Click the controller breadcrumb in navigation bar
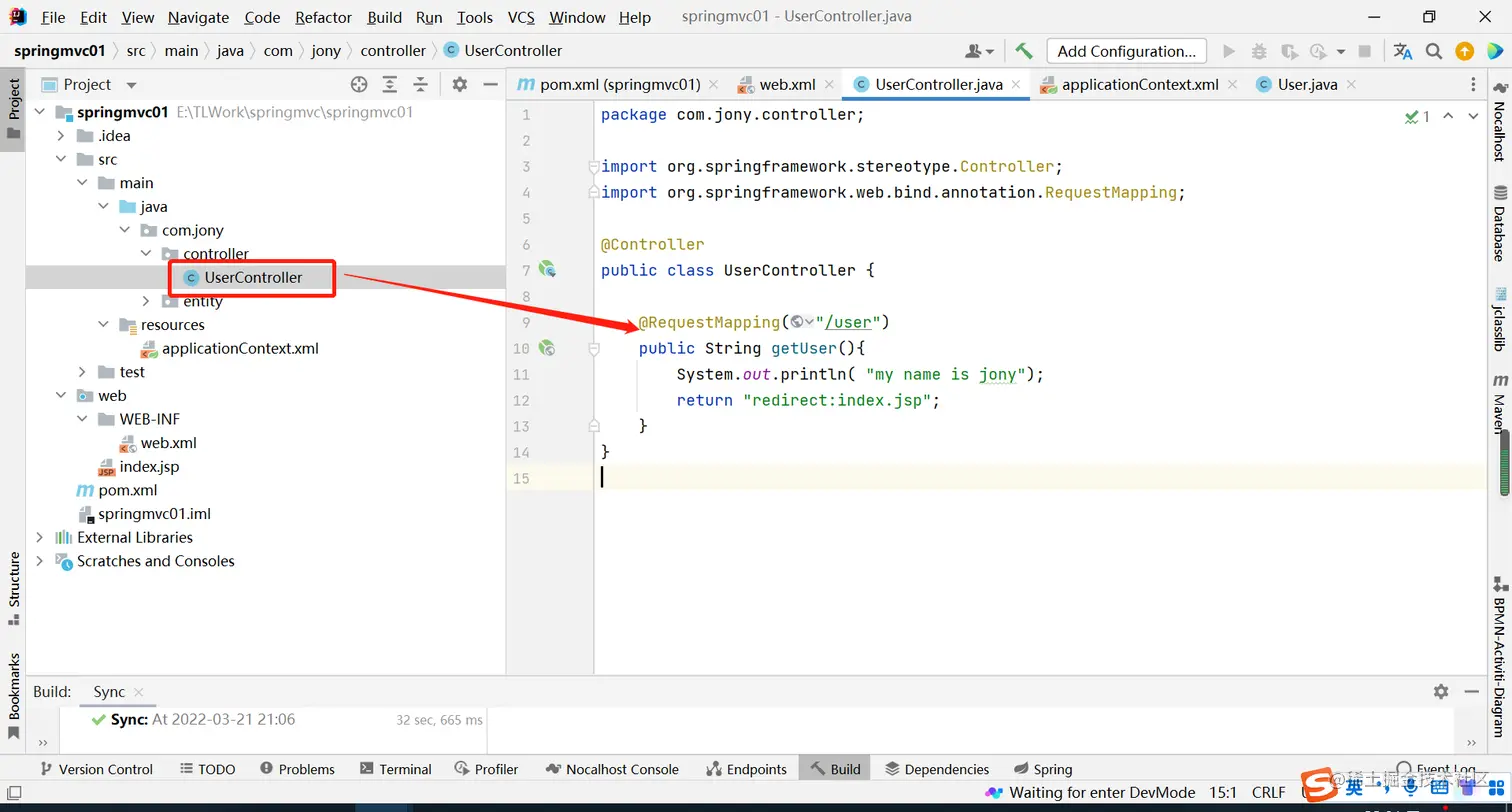The width and height of the screenshot is (1512, 812). 393,51
